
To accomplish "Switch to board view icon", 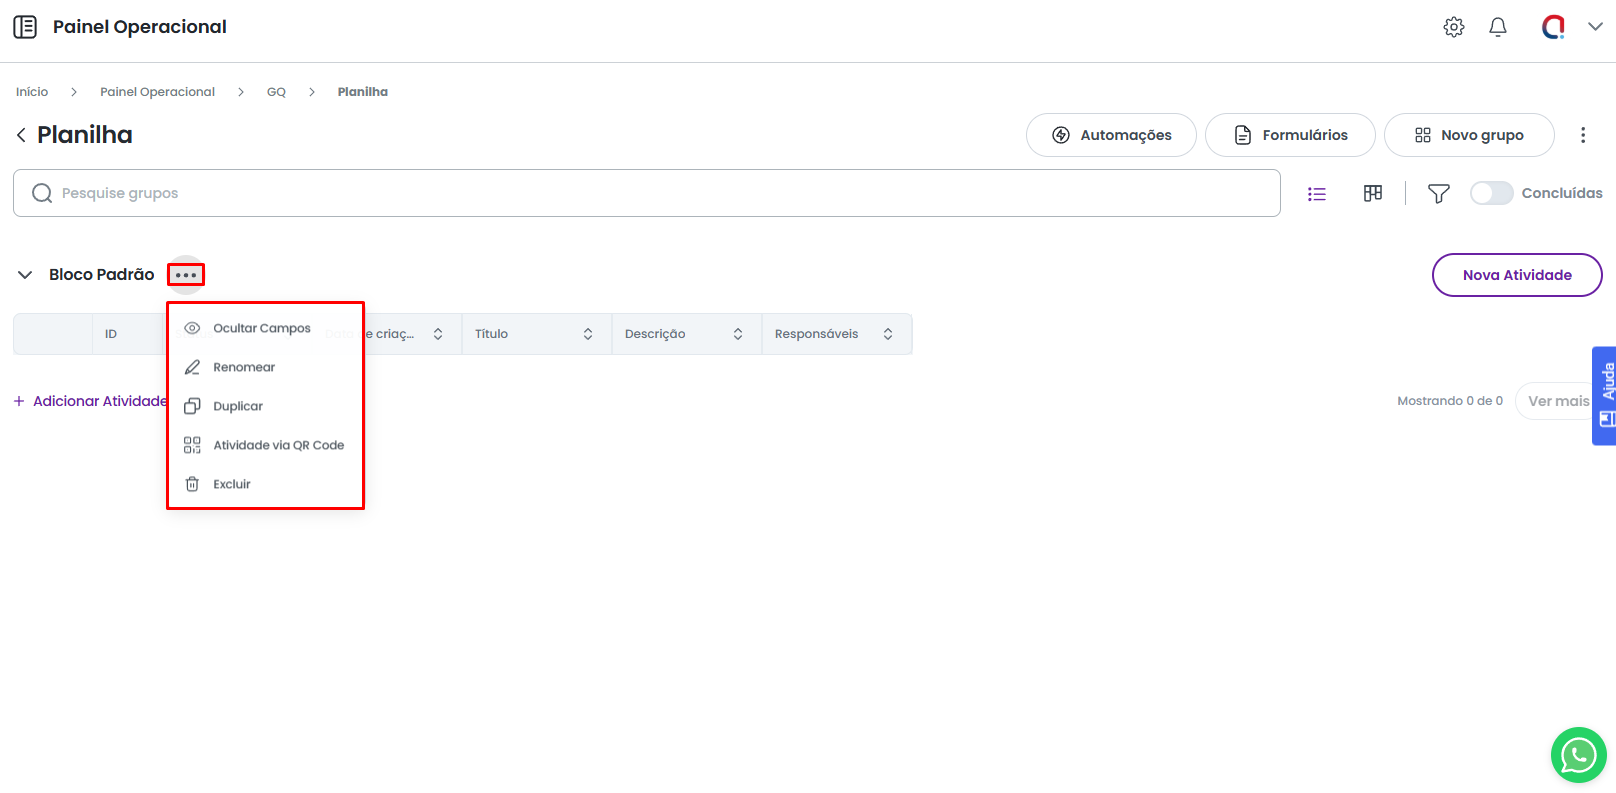I will tap(1373, 193).
